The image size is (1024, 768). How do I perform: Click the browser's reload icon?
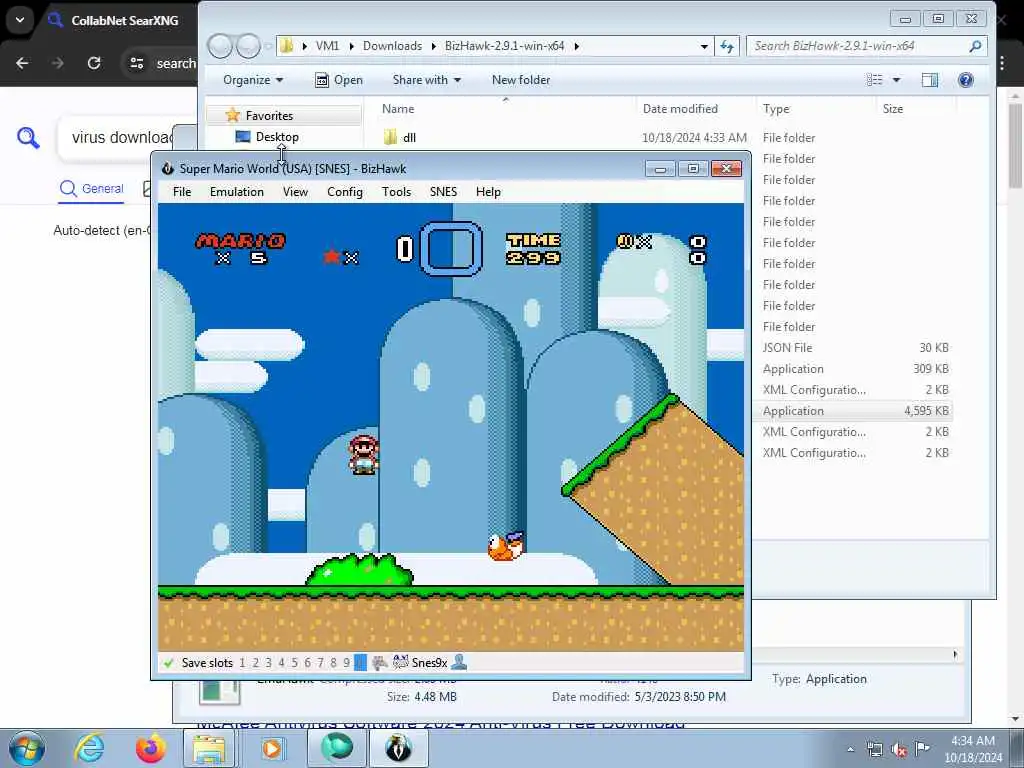(94, 63)
